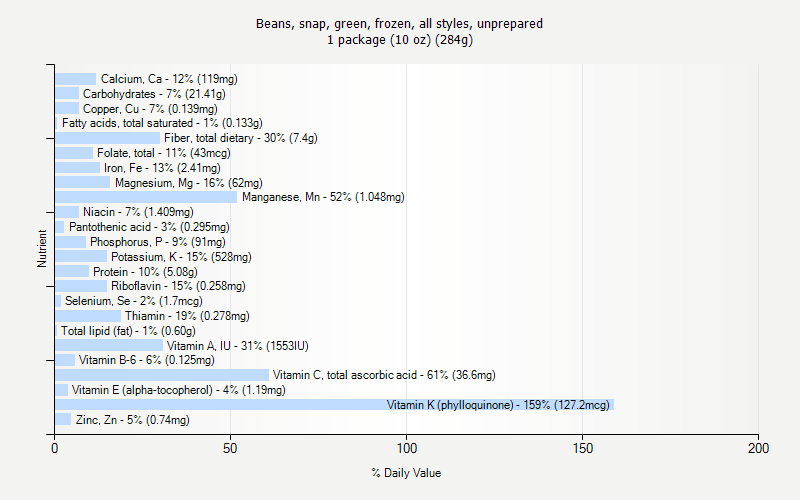Click the Vitamin A, IU - 31% label

(x=238, y=346)
